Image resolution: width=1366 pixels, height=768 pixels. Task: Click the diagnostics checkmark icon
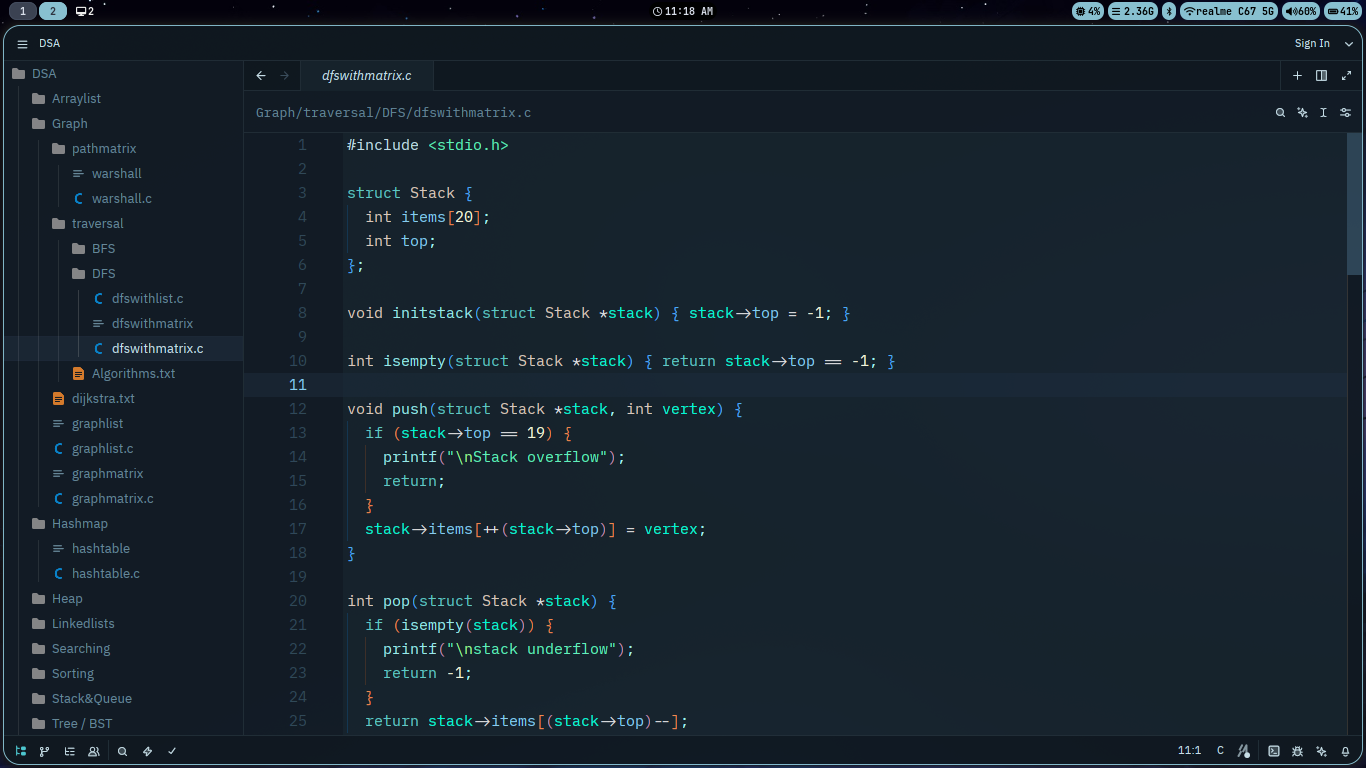(x=172, y=751)
